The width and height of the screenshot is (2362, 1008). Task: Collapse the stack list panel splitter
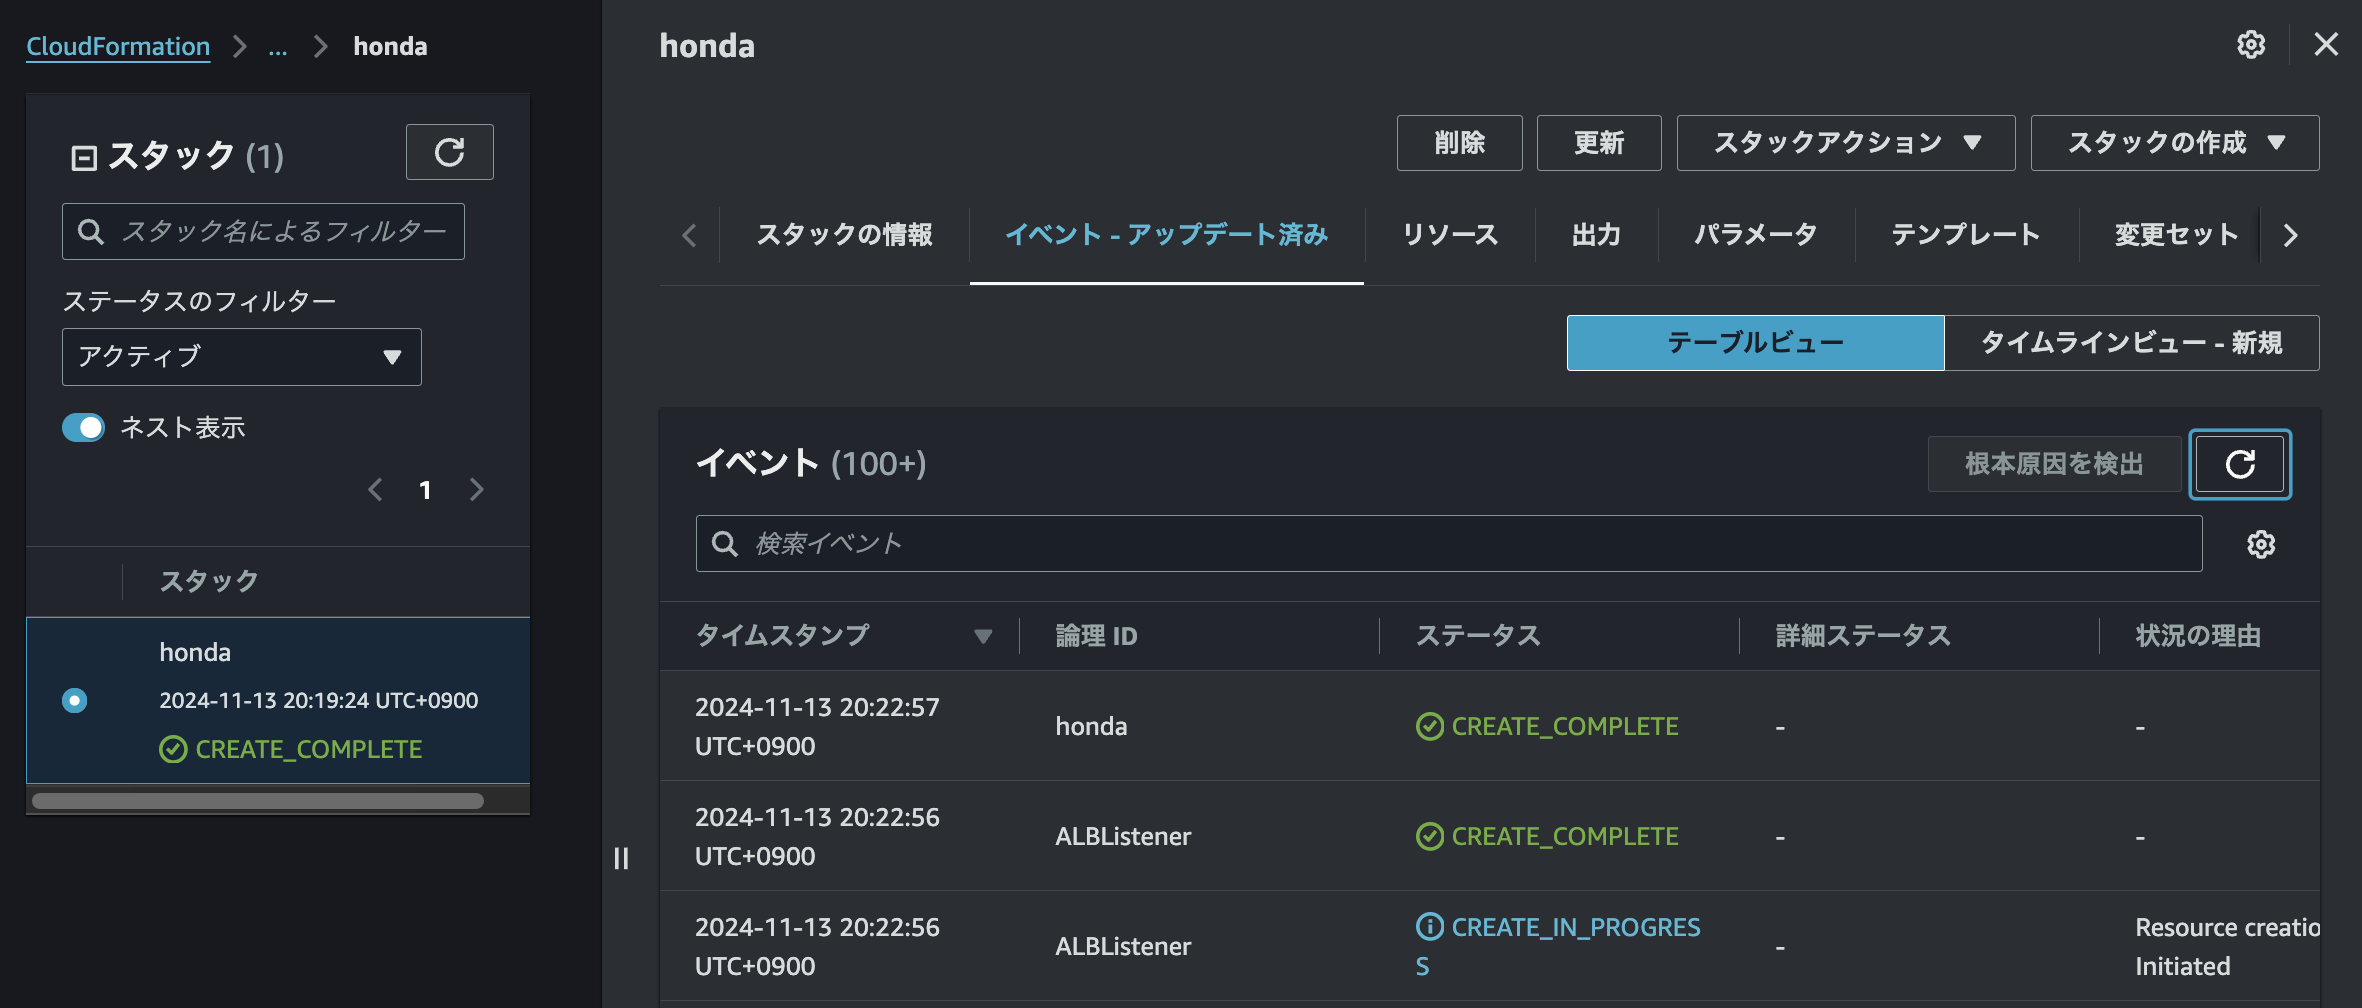[621, 858]
